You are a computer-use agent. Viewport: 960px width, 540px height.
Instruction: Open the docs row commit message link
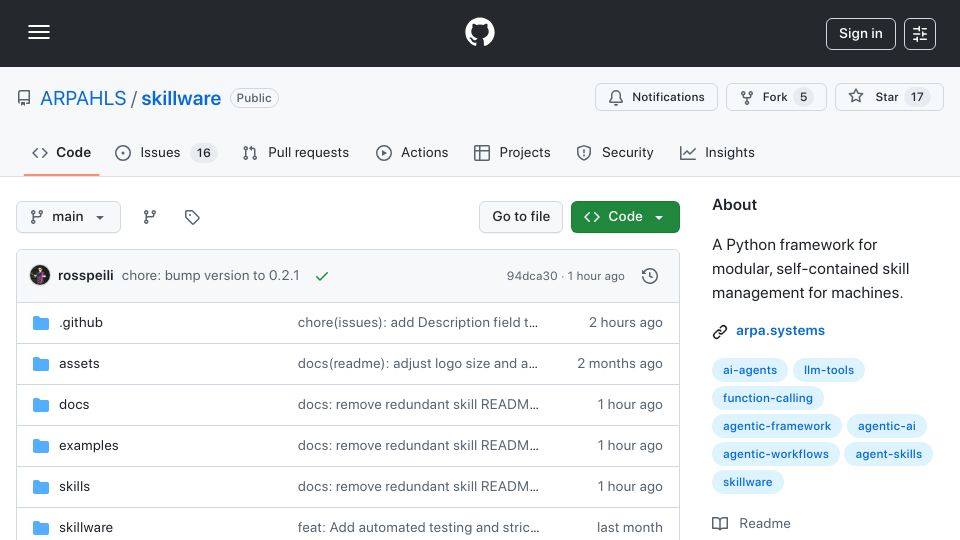[418, 405]
